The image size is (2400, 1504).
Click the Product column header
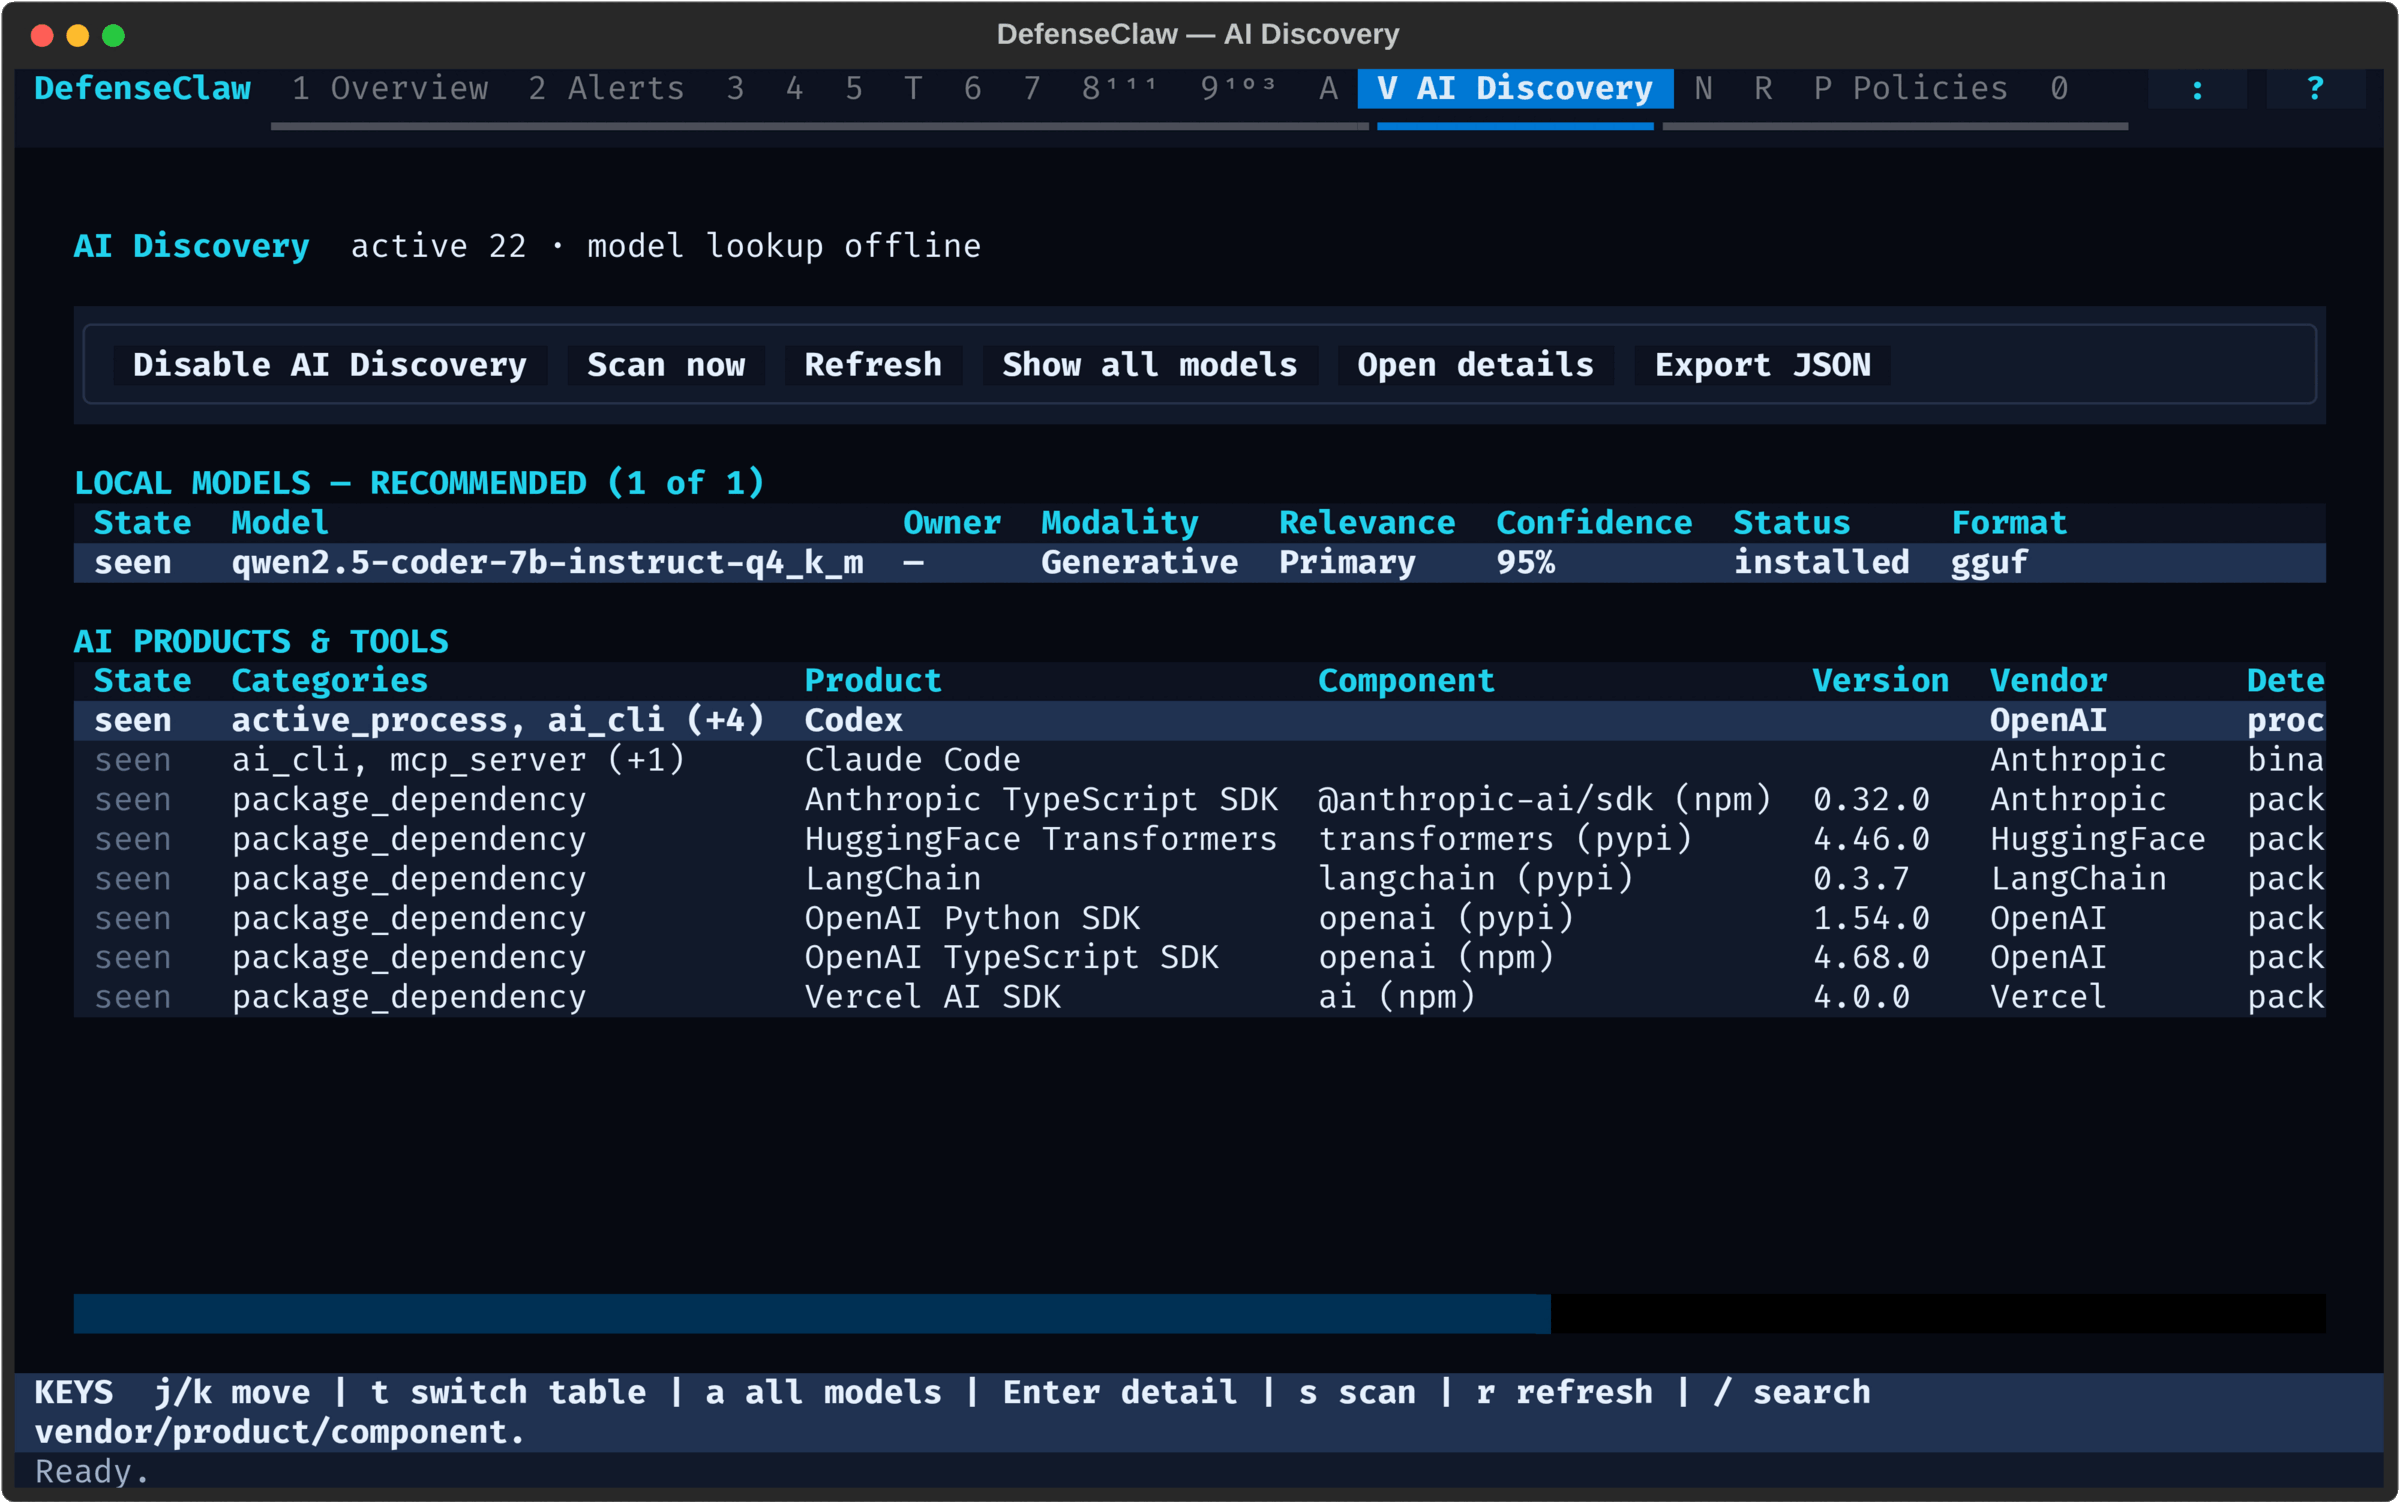874,681
